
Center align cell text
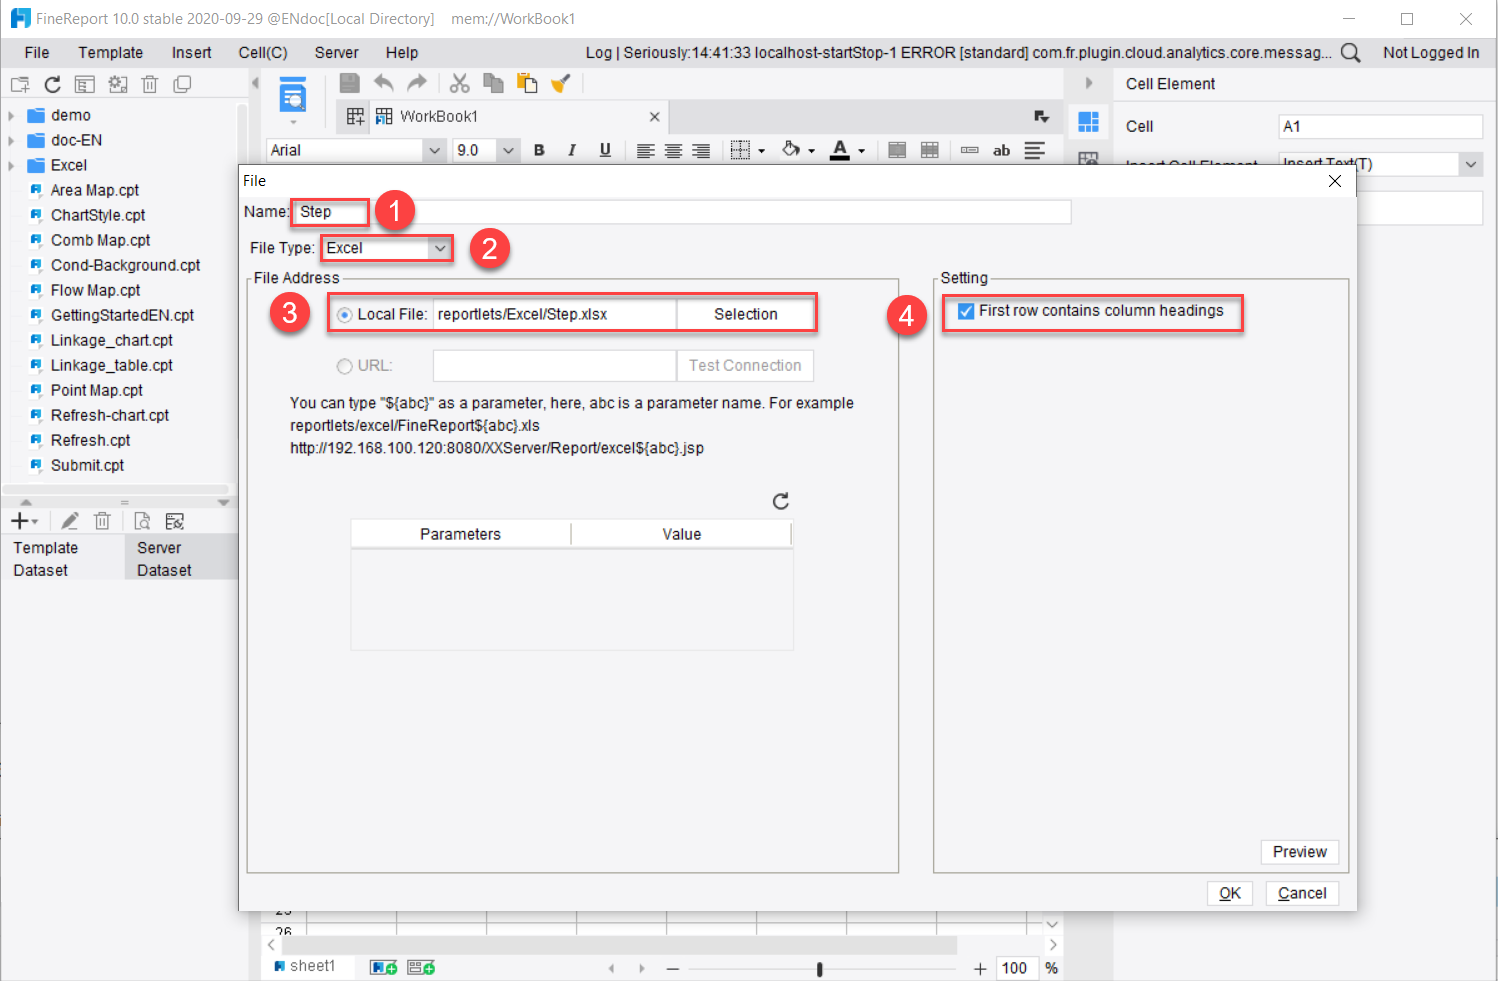click(x=674, y=150)
